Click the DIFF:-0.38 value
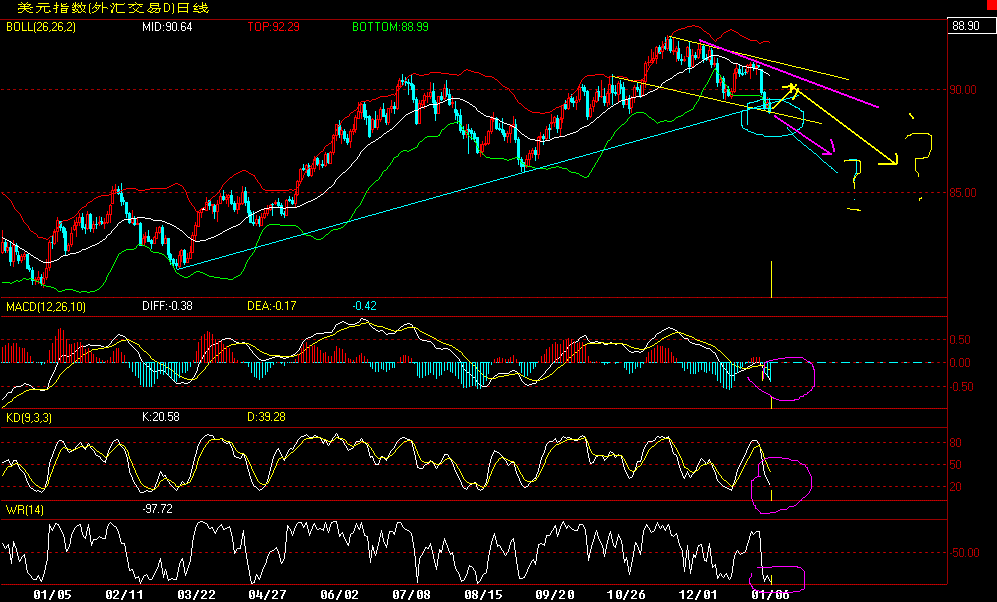The width and height of the screenshot is (997, 602). click(167, 306)
